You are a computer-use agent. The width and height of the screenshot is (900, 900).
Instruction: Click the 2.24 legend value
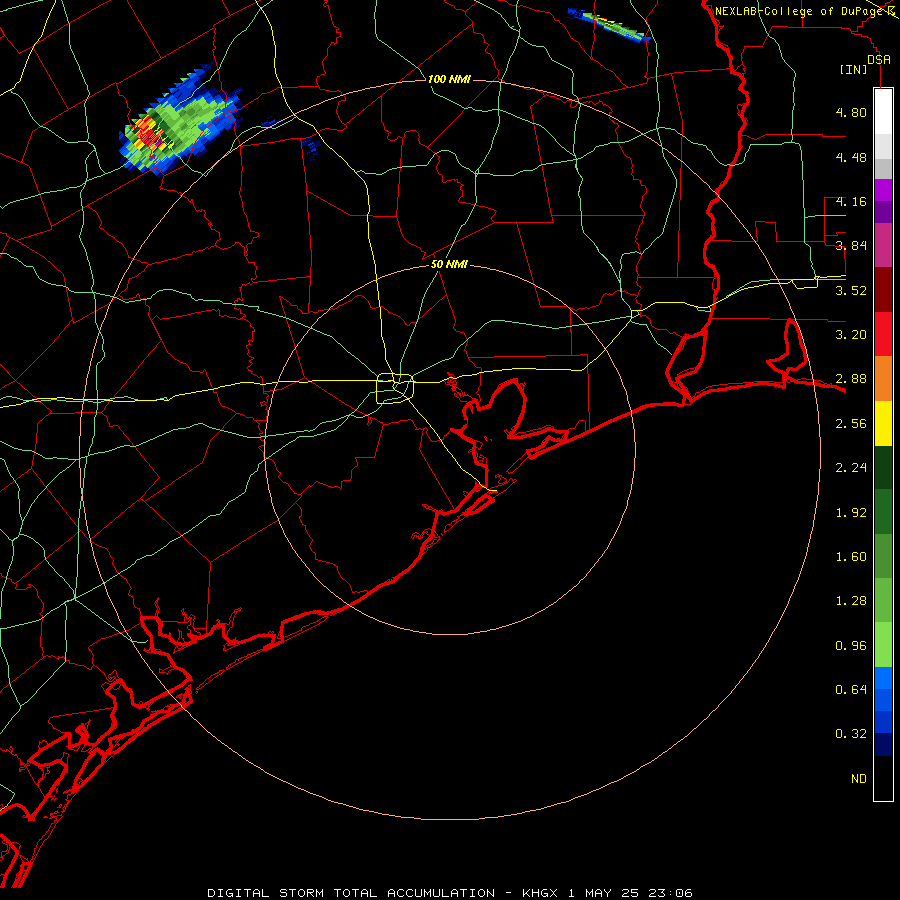(851, 467)
